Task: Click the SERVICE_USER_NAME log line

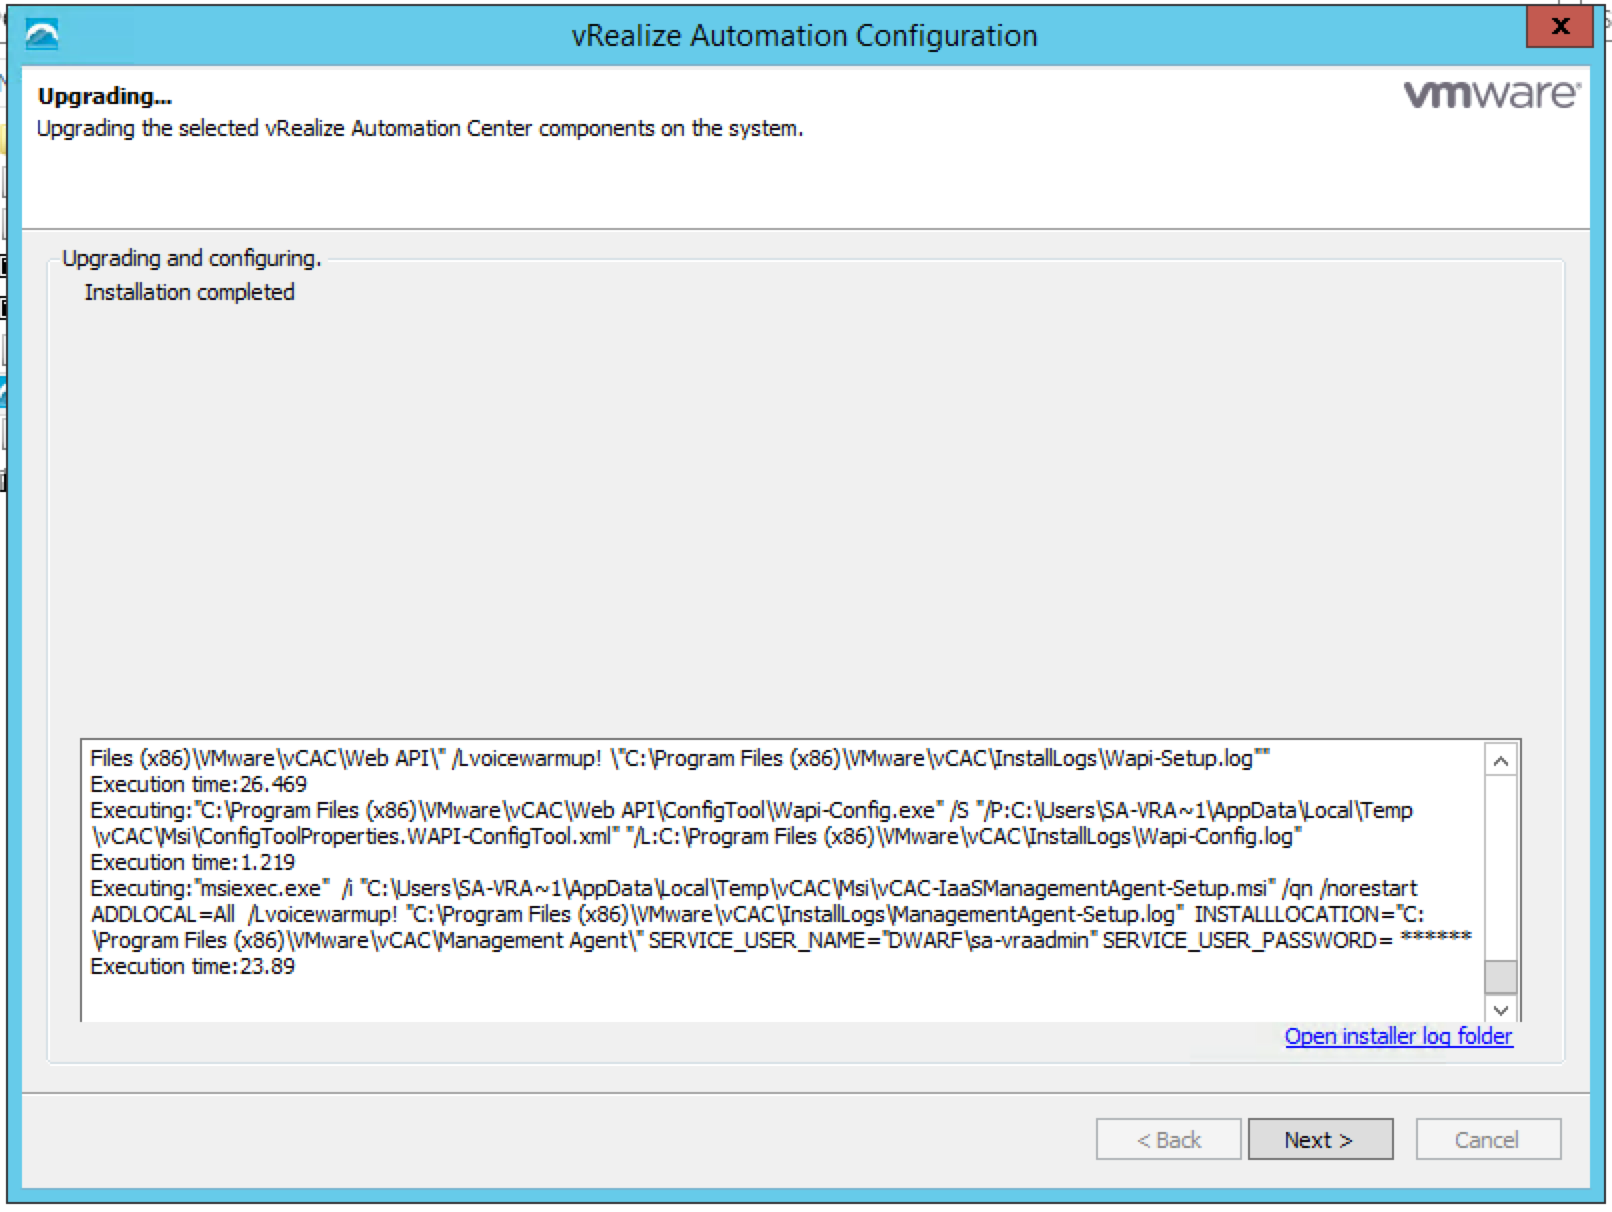Action: point(780,940)
